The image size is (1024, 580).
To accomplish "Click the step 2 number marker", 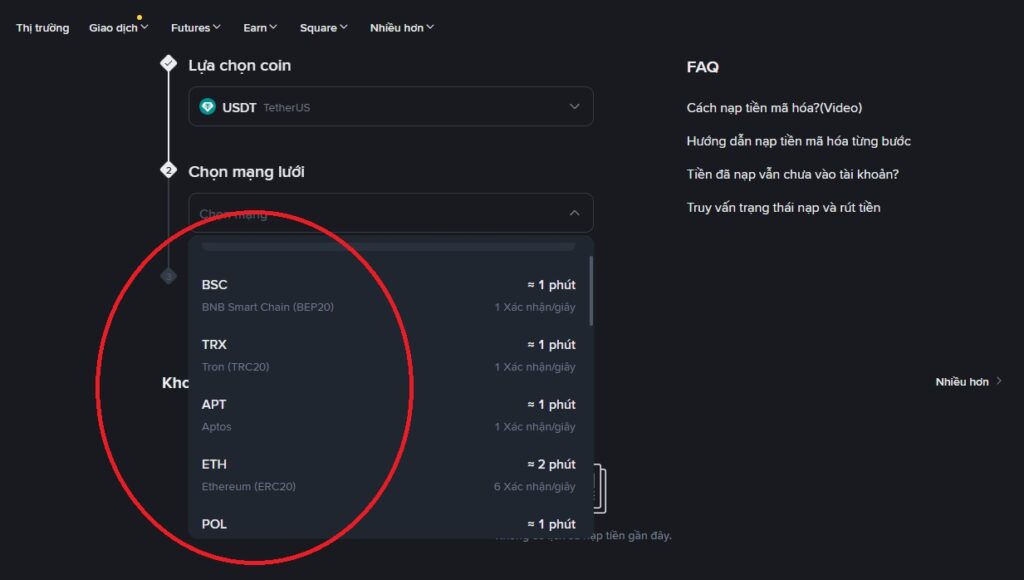I will [169, 170].
